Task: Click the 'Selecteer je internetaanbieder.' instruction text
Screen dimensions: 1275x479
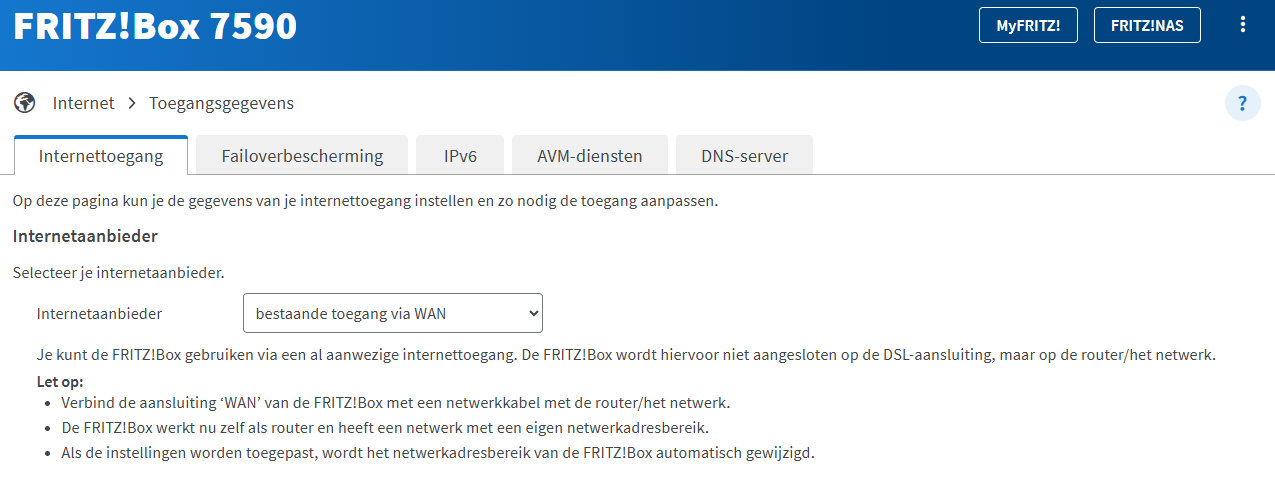Action: click(x=118, y=271)
